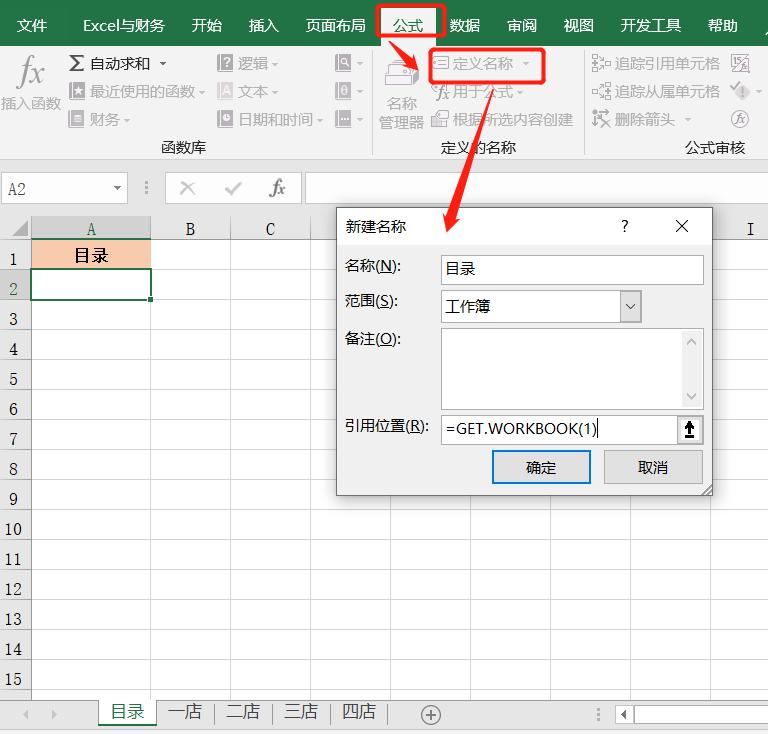Click Evaluate Formula icon
The image size is (768, 734).
click(x=740, y=119)
